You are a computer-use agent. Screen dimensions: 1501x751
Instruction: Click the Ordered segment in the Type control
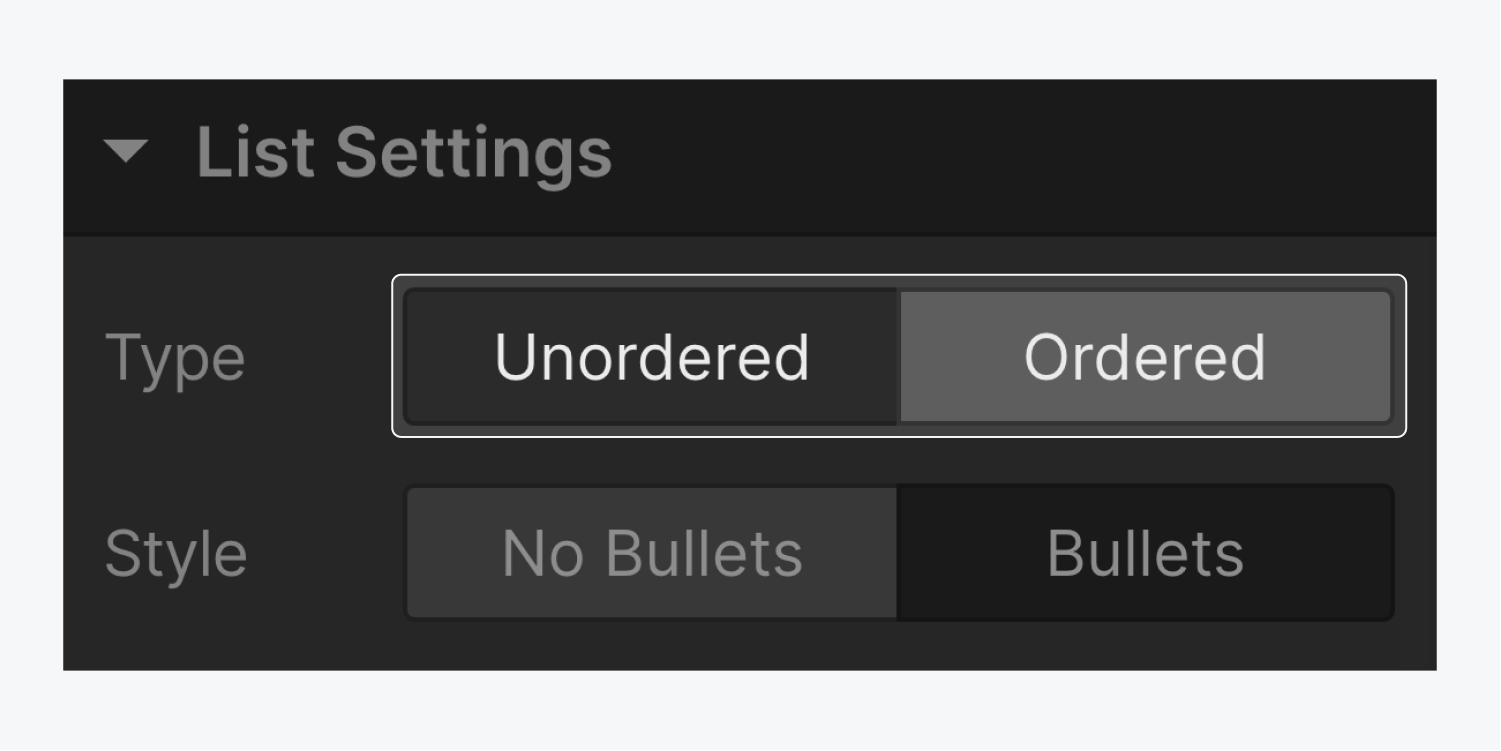[1147, 357]
